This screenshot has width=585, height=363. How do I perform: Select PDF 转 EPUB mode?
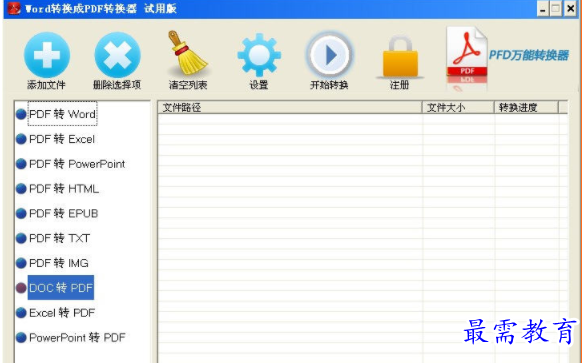tap(63, 213)
